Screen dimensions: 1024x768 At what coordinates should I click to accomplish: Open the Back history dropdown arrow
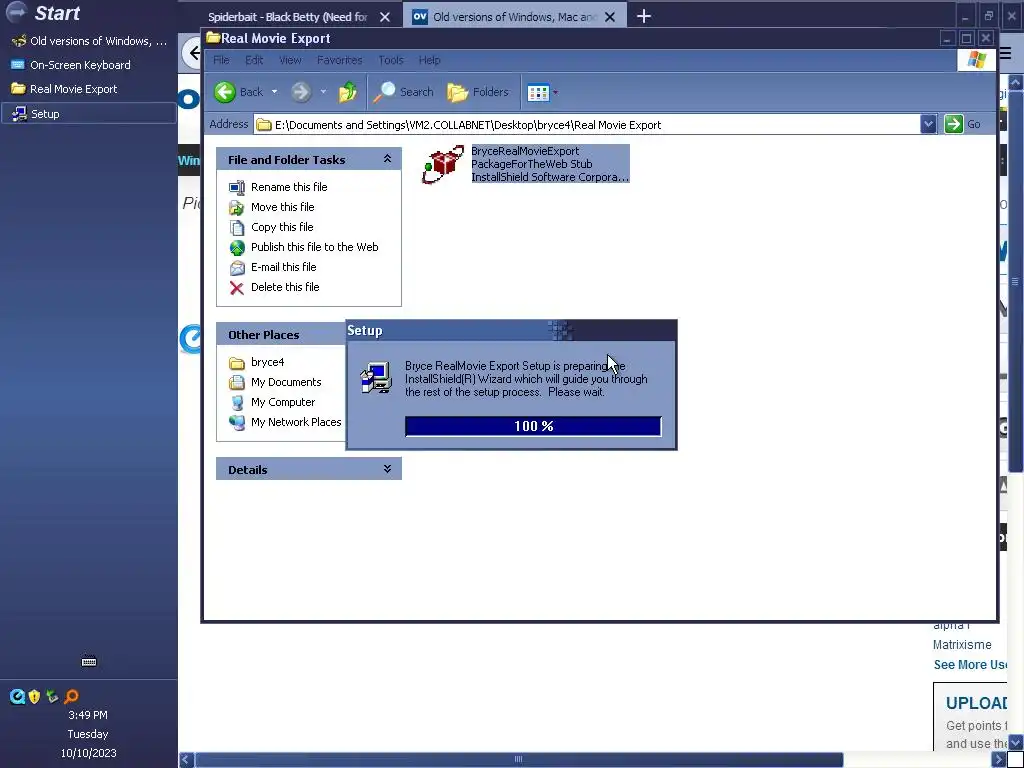(x=274, y=92)
